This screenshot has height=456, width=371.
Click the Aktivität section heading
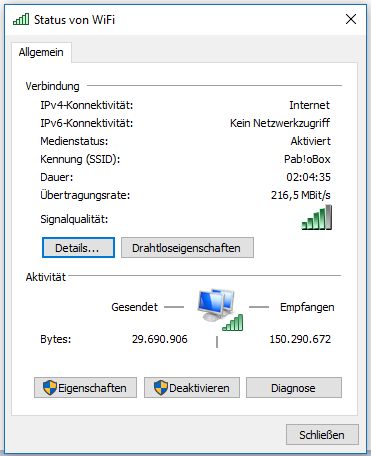tap(46, 277)
